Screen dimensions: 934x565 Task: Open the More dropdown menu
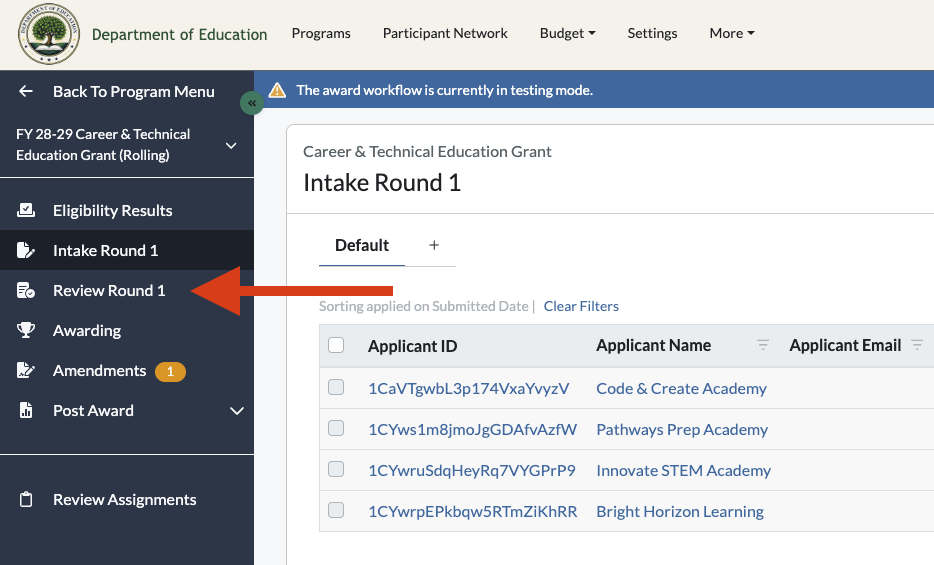point(731,33)
